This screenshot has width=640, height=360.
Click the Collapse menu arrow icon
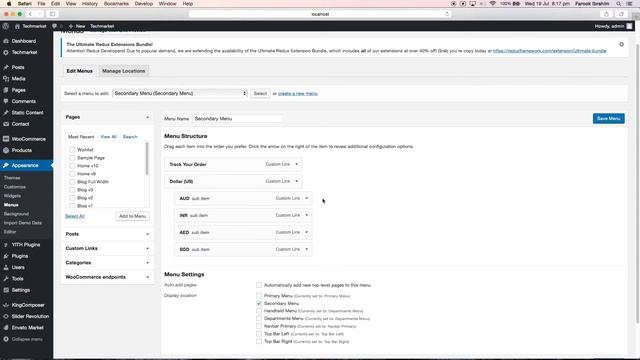click(x=6, y=339)
